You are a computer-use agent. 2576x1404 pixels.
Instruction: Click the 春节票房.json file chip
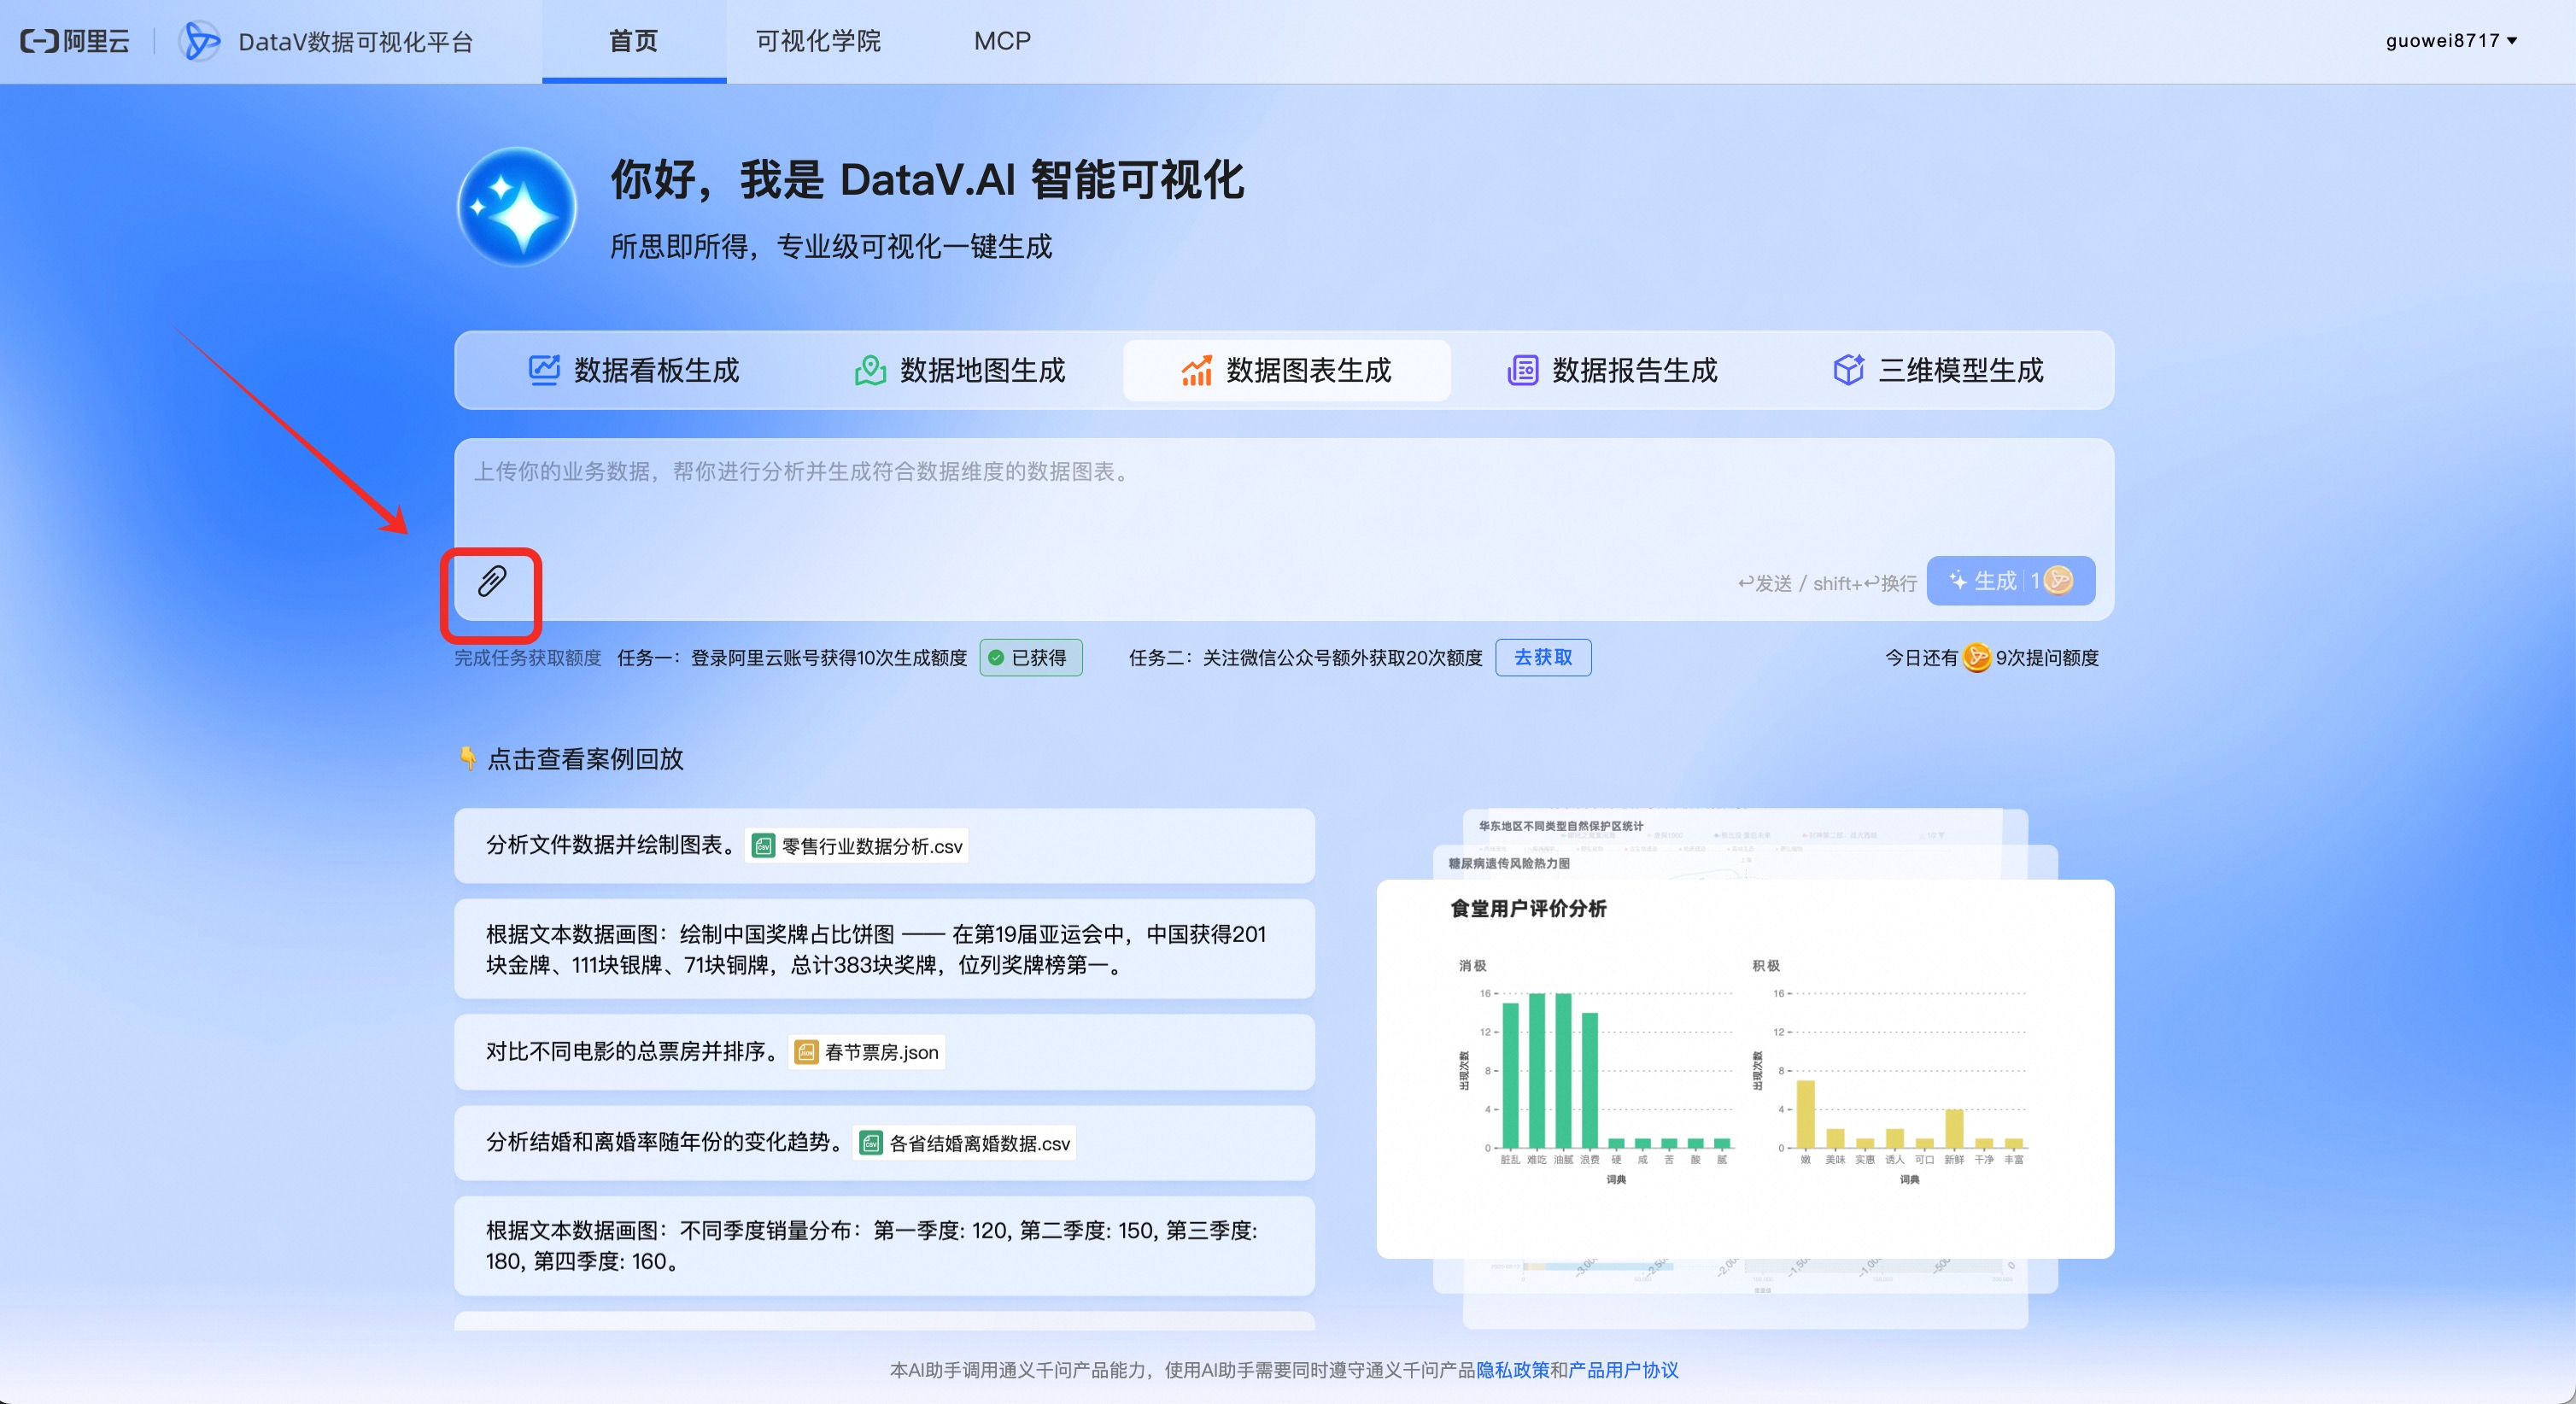coord(867,1052)
